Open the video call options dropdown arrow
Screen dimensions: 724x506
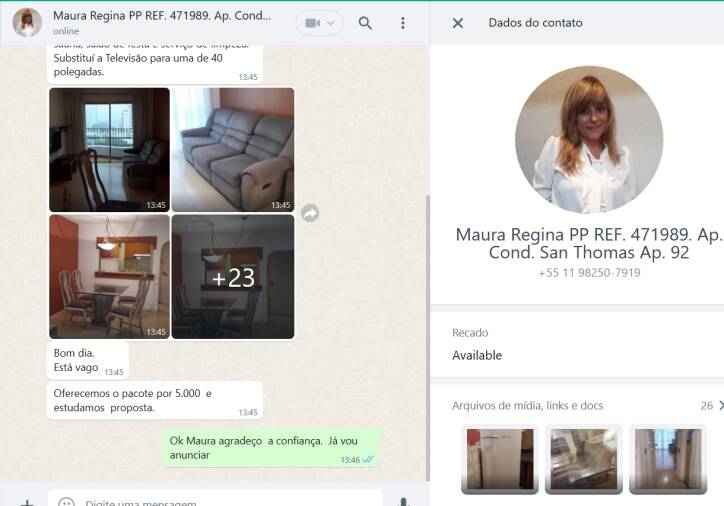tap(332, 23)
